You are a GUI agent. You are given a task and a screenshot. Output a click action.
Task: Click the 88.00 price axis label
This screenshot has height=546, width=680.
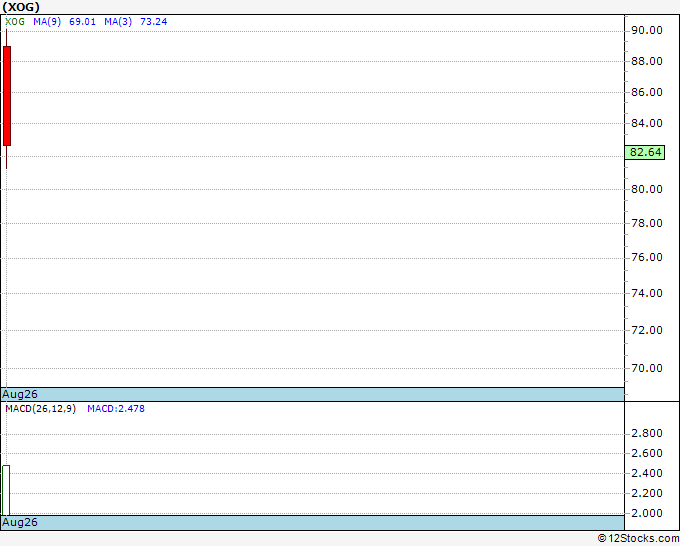pyautogui.click(x=647, y=61)
